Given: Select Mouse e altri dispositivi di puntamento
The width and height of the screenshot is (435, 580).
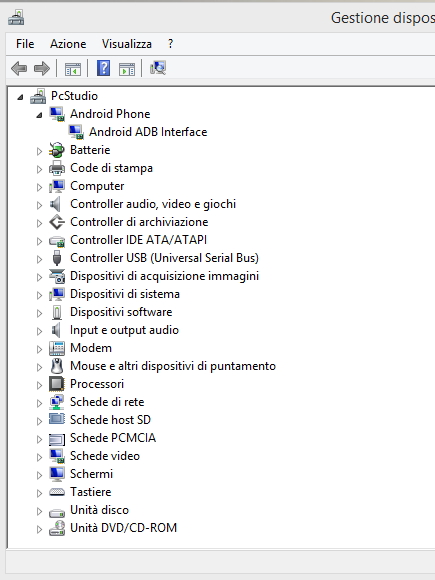Looking at the screenshot, I should pos(173,366).
